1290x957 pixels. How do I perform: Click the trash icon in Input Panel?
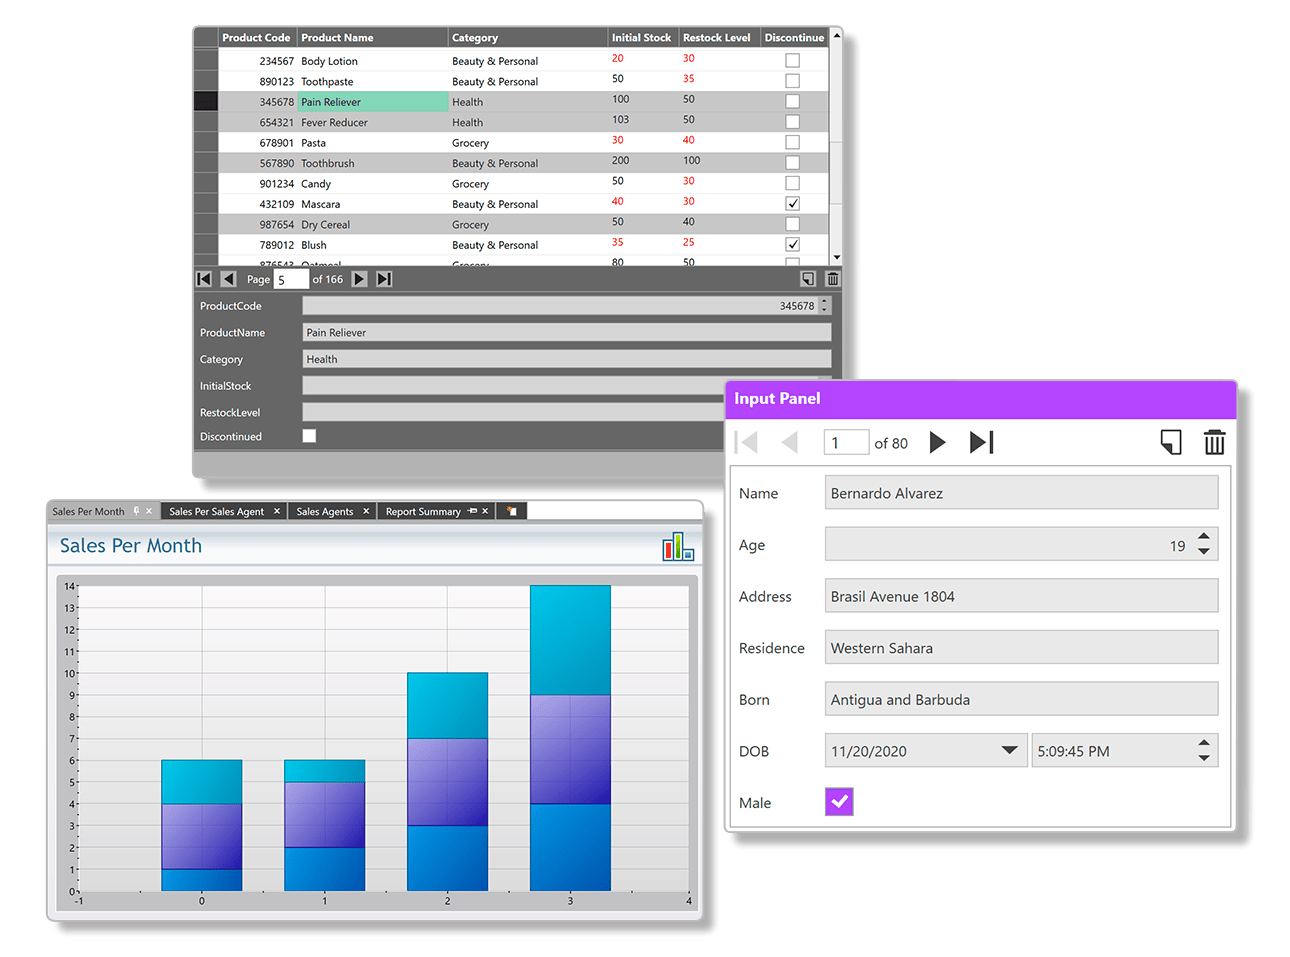coord(1214,442)
